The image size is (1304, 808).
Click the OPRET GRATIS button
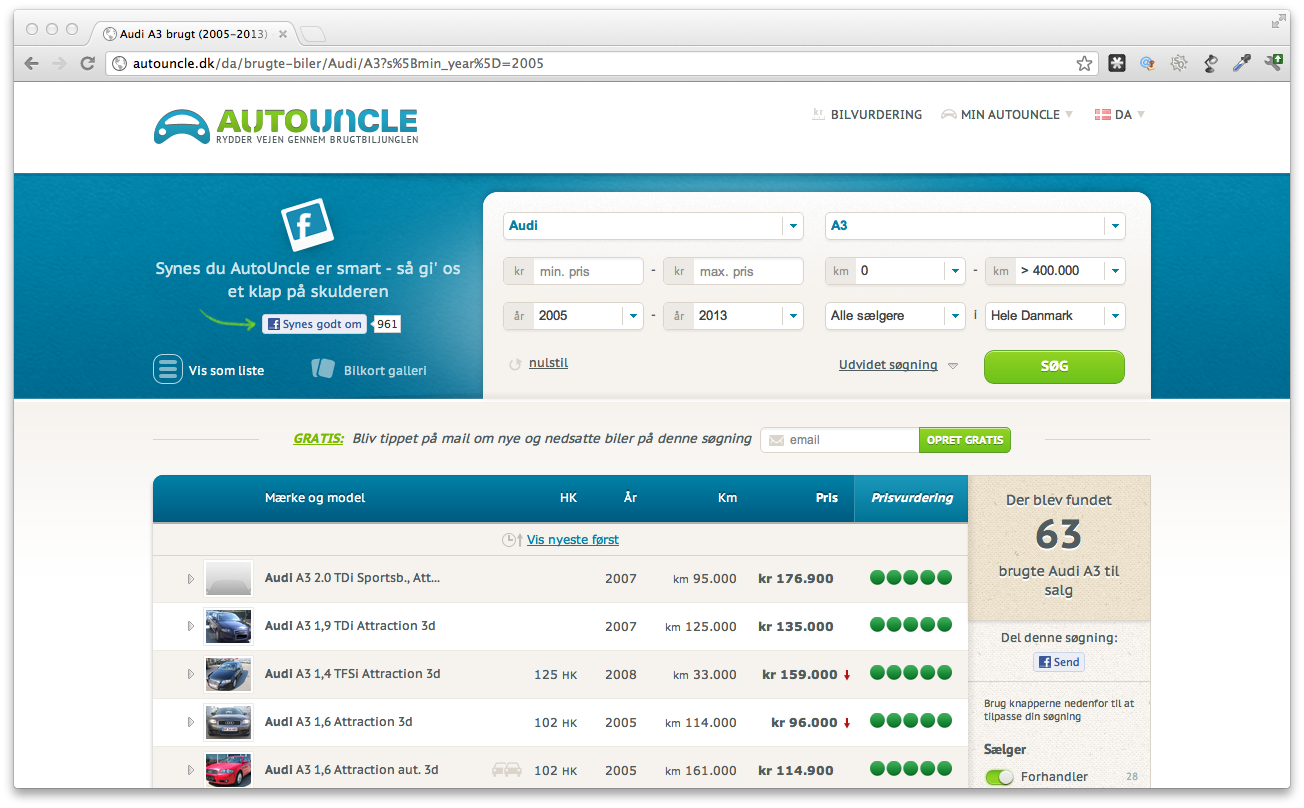coord(965,440)
